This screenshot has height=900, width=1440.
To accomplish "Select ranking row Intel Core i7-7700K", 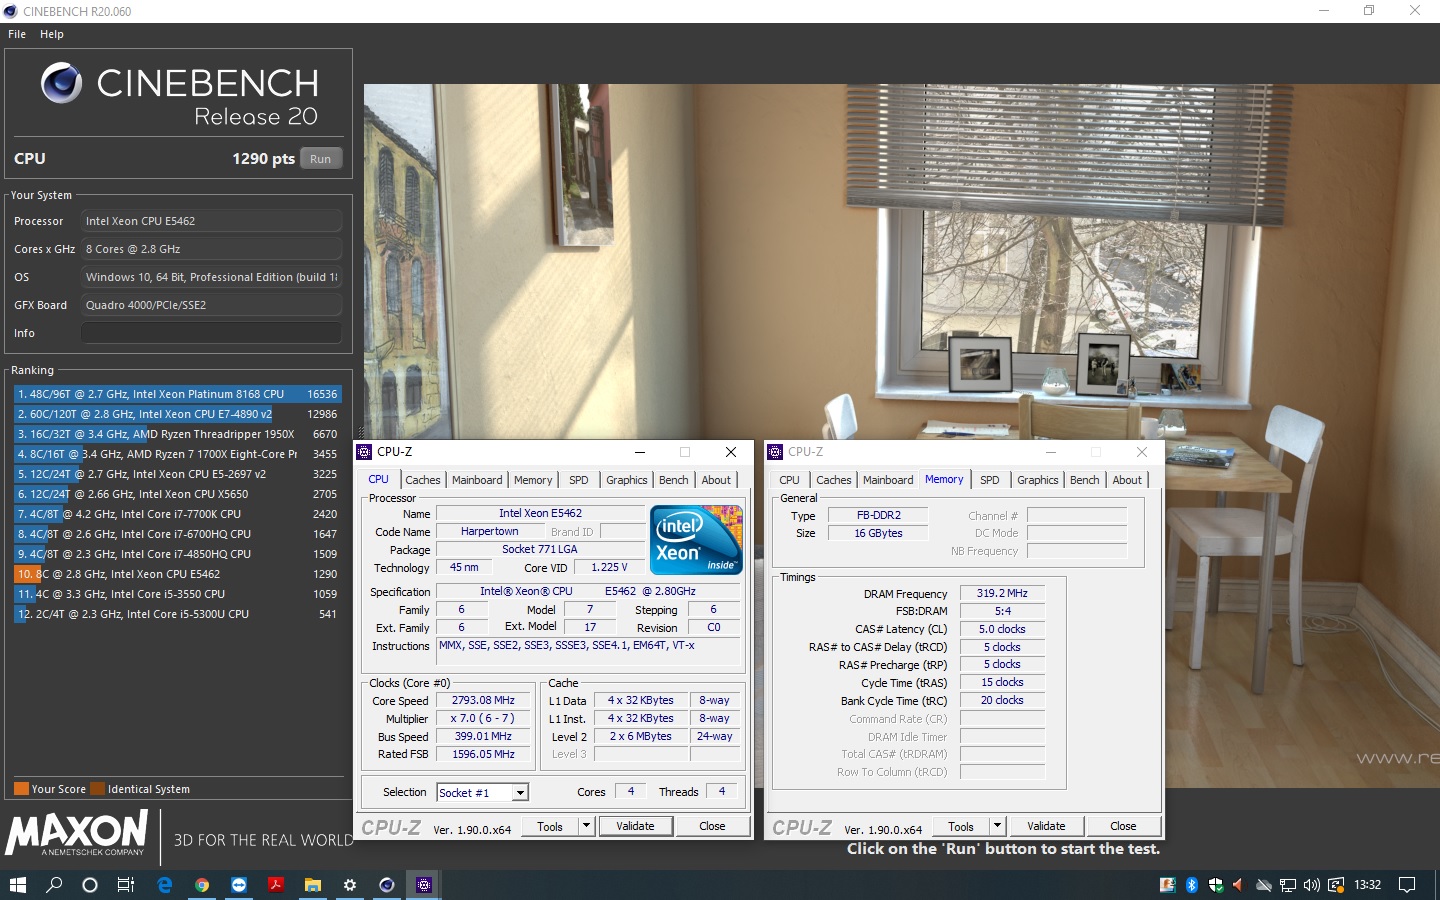I will click(178, 514).
